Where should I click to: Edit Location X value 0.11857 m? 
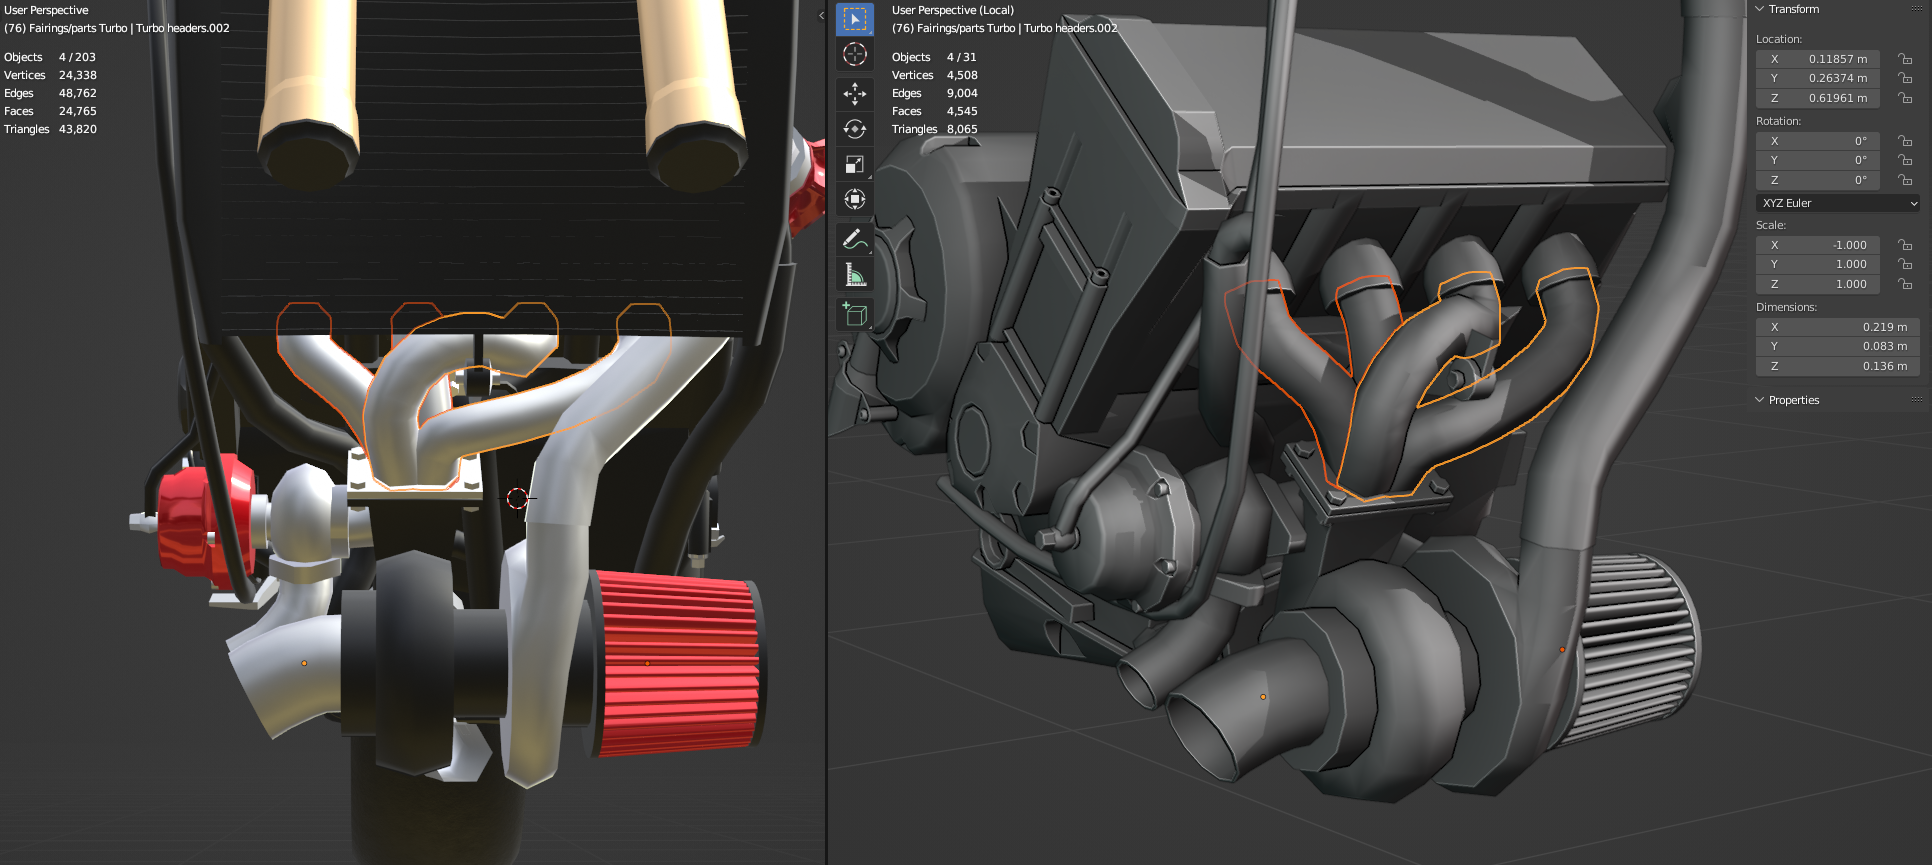coord(1818,59)
